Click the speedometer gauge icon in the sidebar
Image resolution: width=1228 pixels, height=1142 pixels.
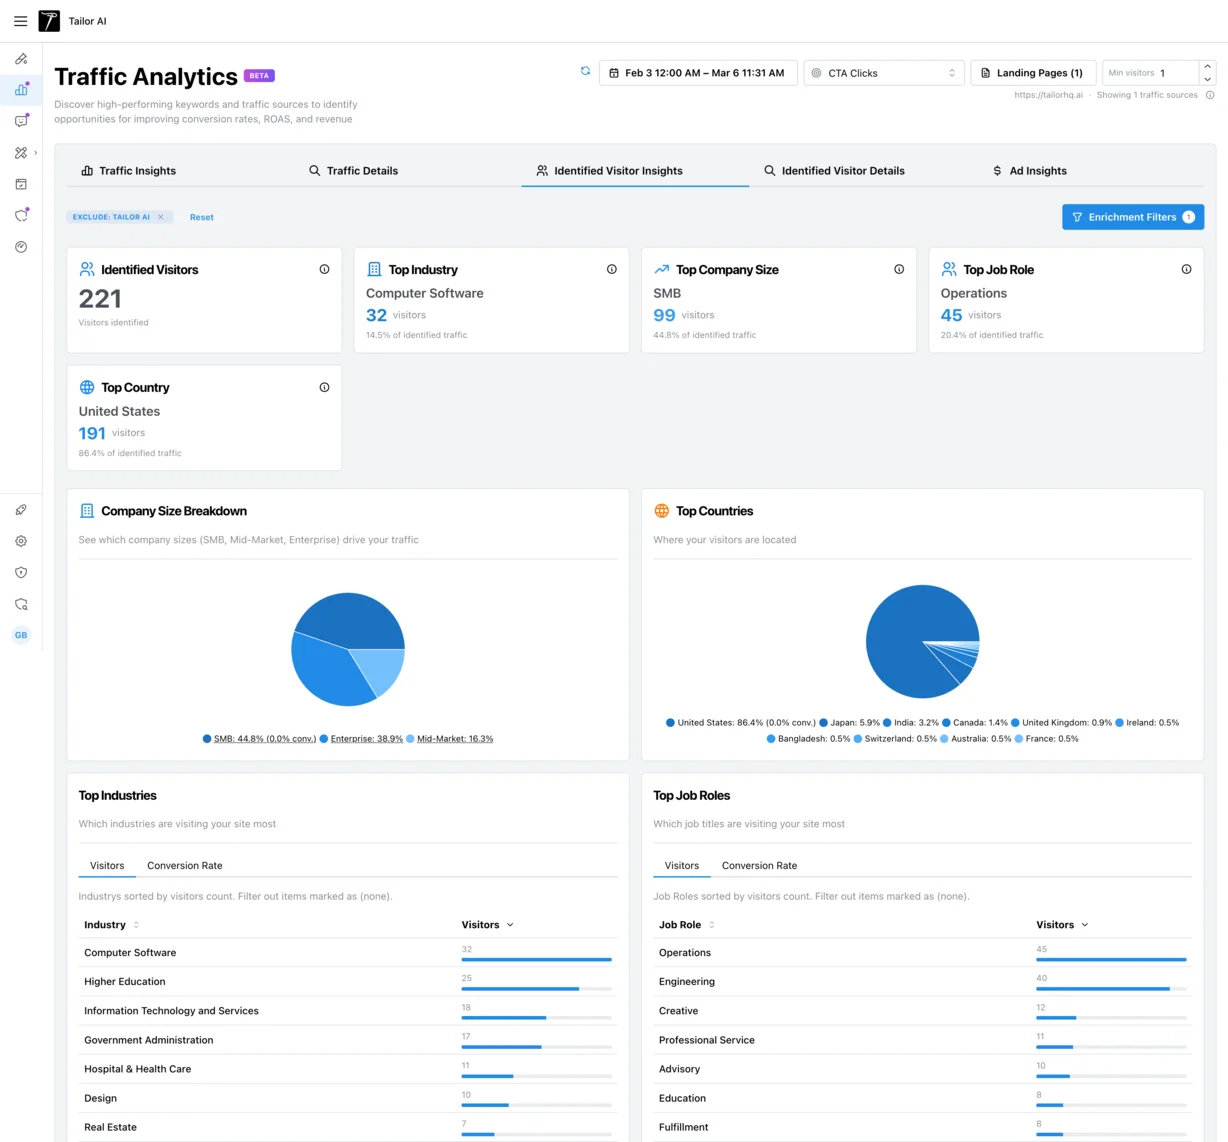[x=21, y=246]
